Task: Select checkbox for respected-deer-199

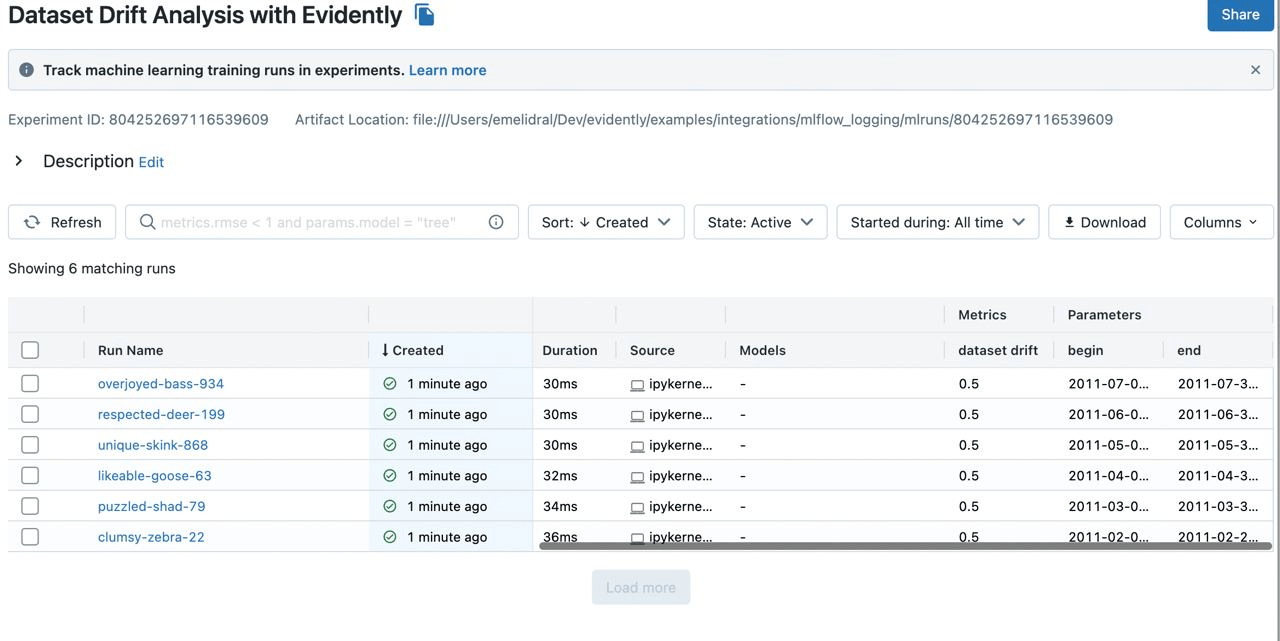Action: point(30,414)
